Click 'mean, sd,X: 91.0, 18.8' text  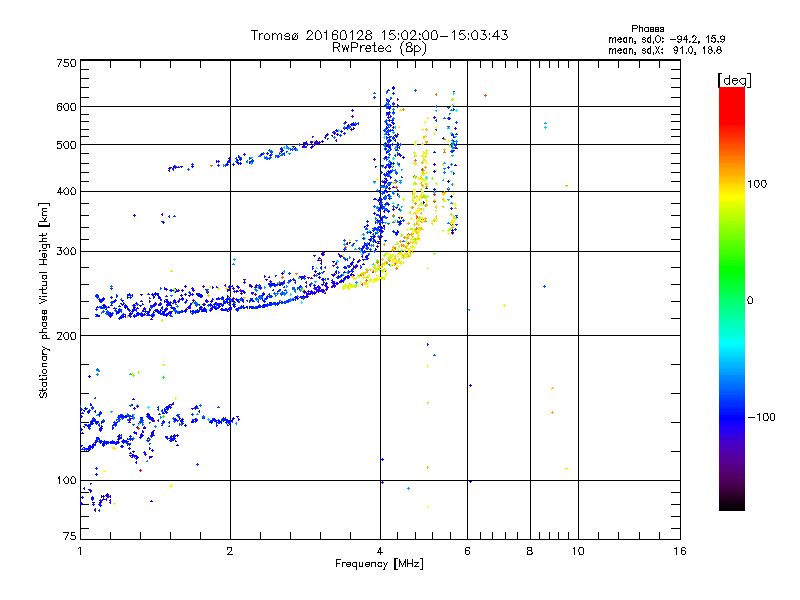[x=665, y=50]
